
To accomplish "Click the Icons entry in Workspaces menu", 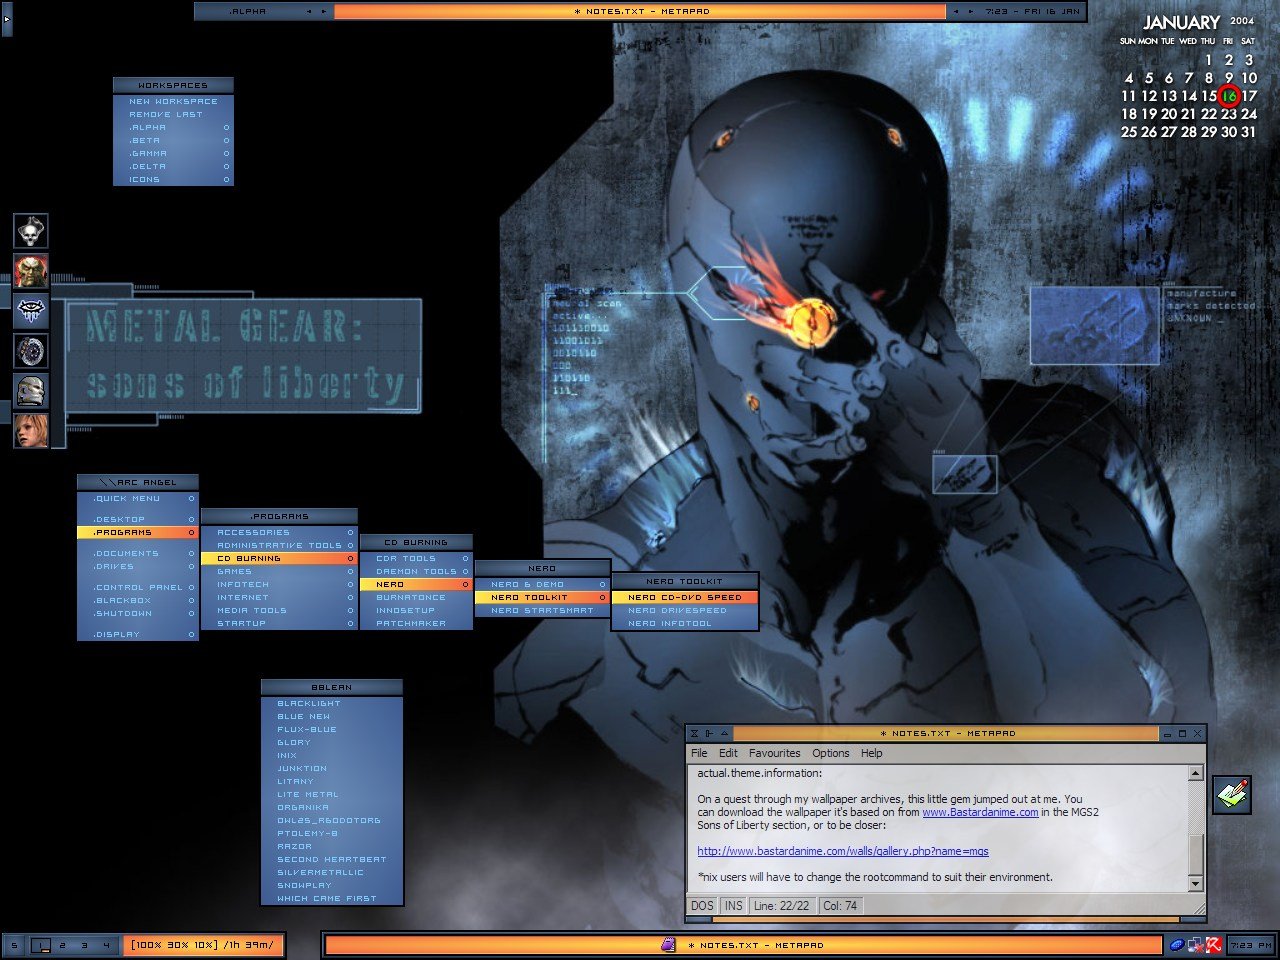I will pos(173,180).
